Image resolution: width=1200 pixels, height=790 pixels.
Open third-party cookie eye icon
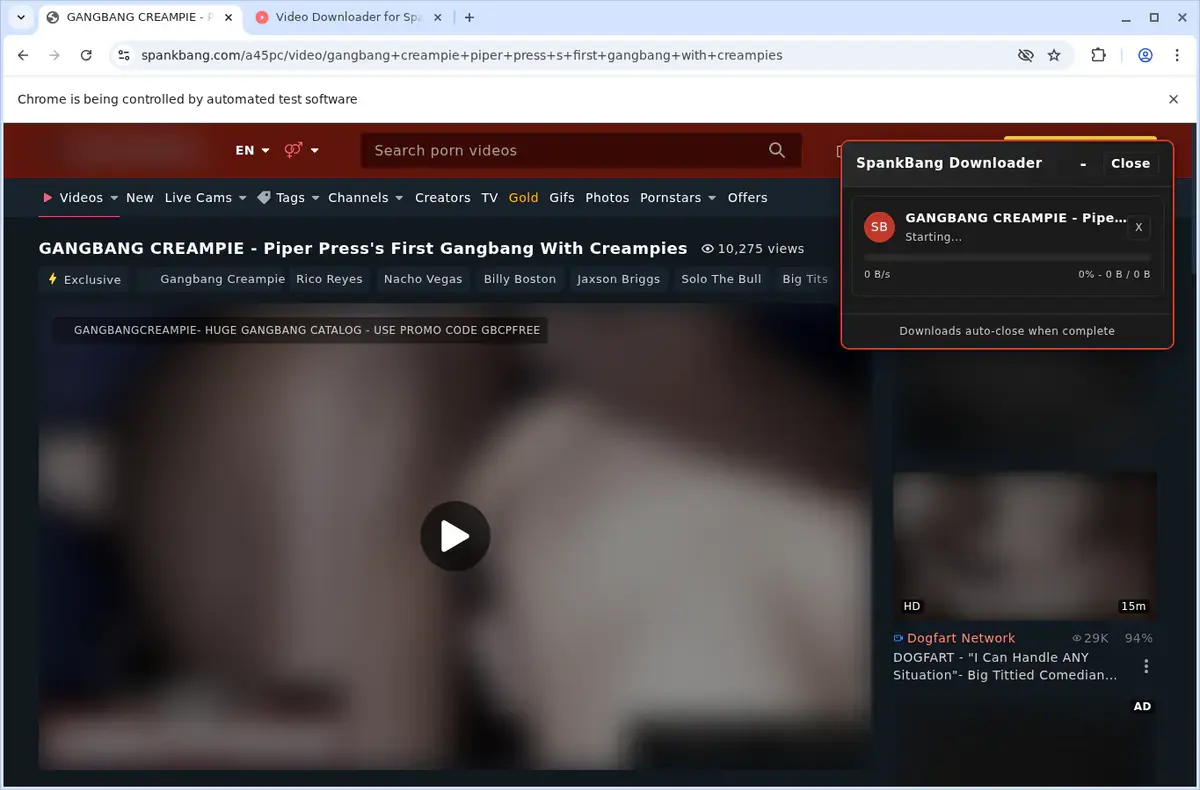[1025, 55]
